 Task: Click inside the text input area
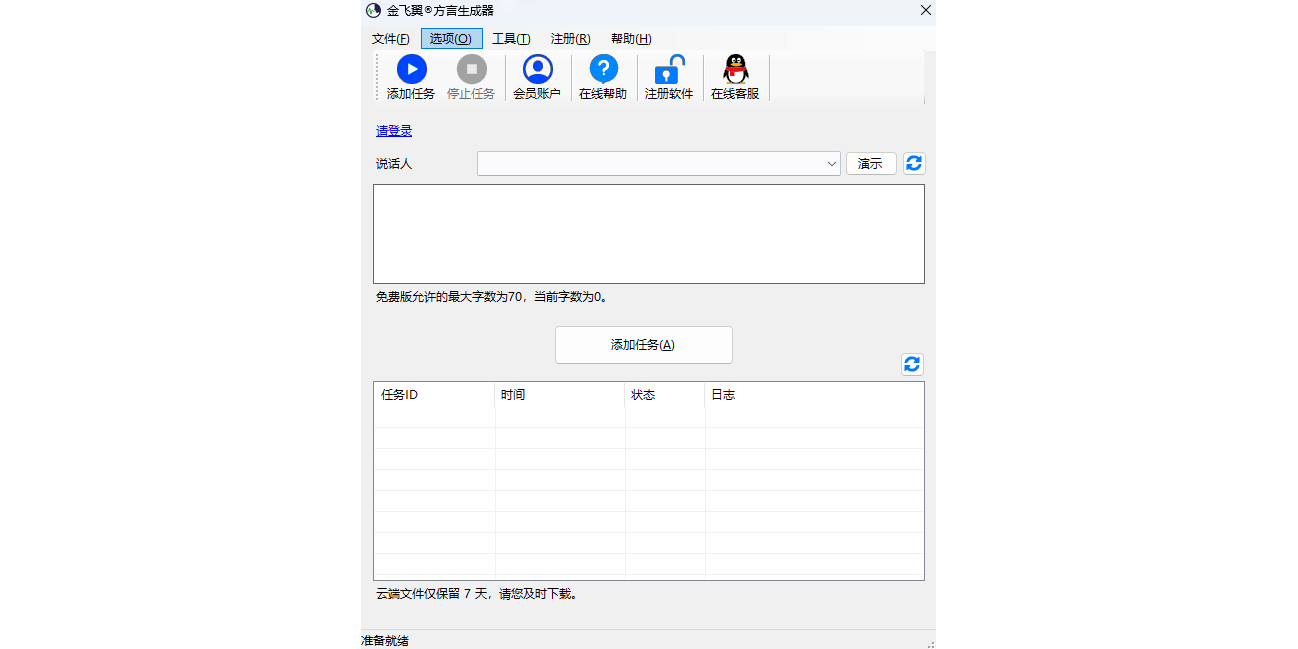tap(649, 234)
